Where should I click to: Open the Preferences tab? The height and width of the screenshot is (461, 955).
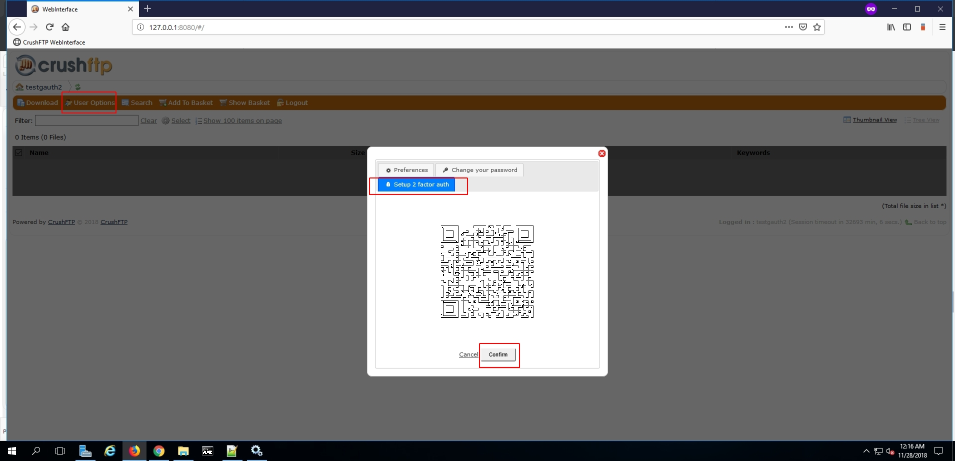pyautogui.click(x=406, y=170)
